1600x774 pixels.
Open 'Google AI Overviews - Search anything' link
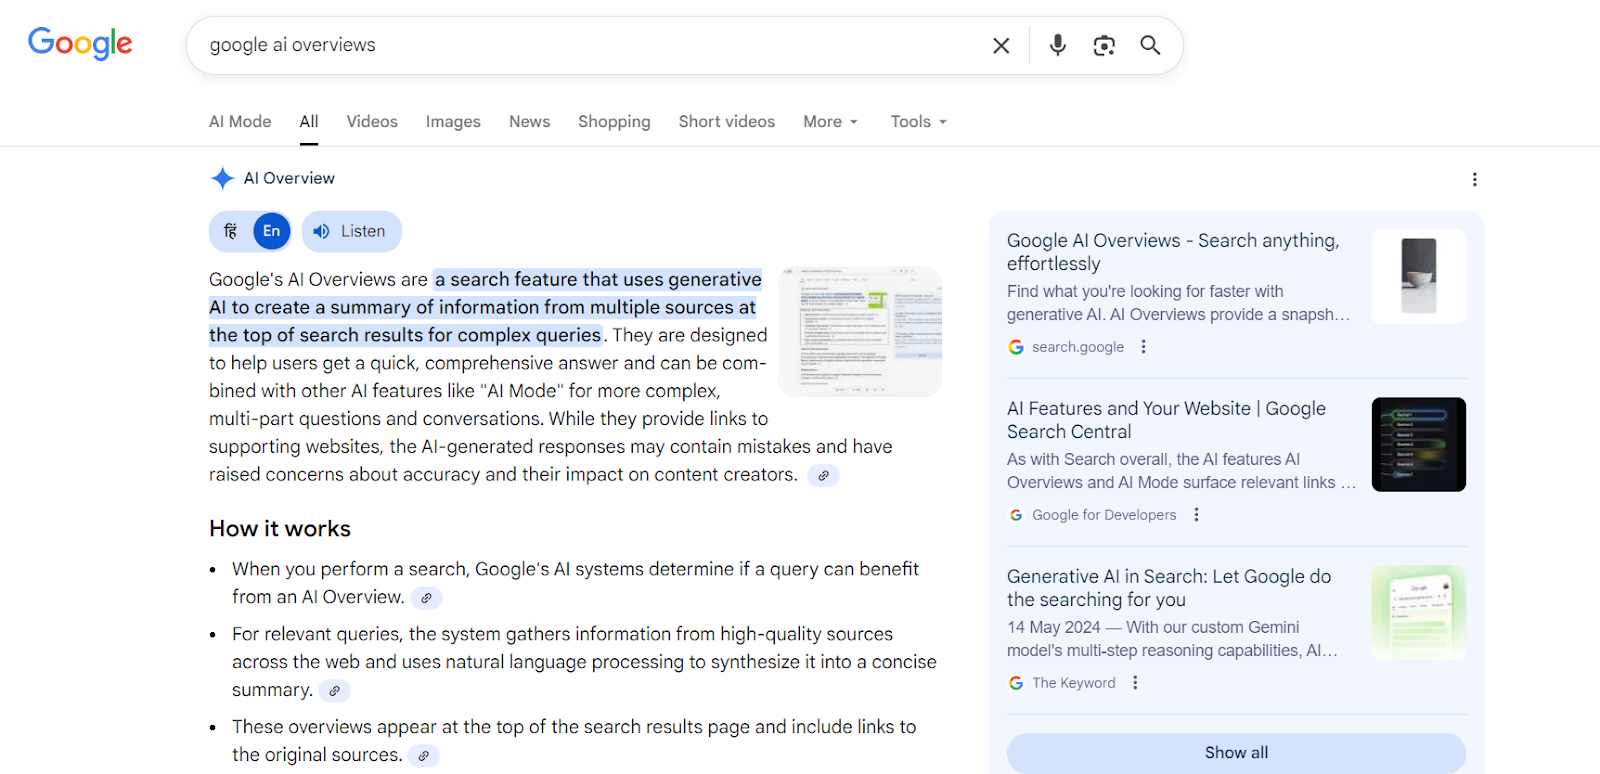(x=1173, y=252)
